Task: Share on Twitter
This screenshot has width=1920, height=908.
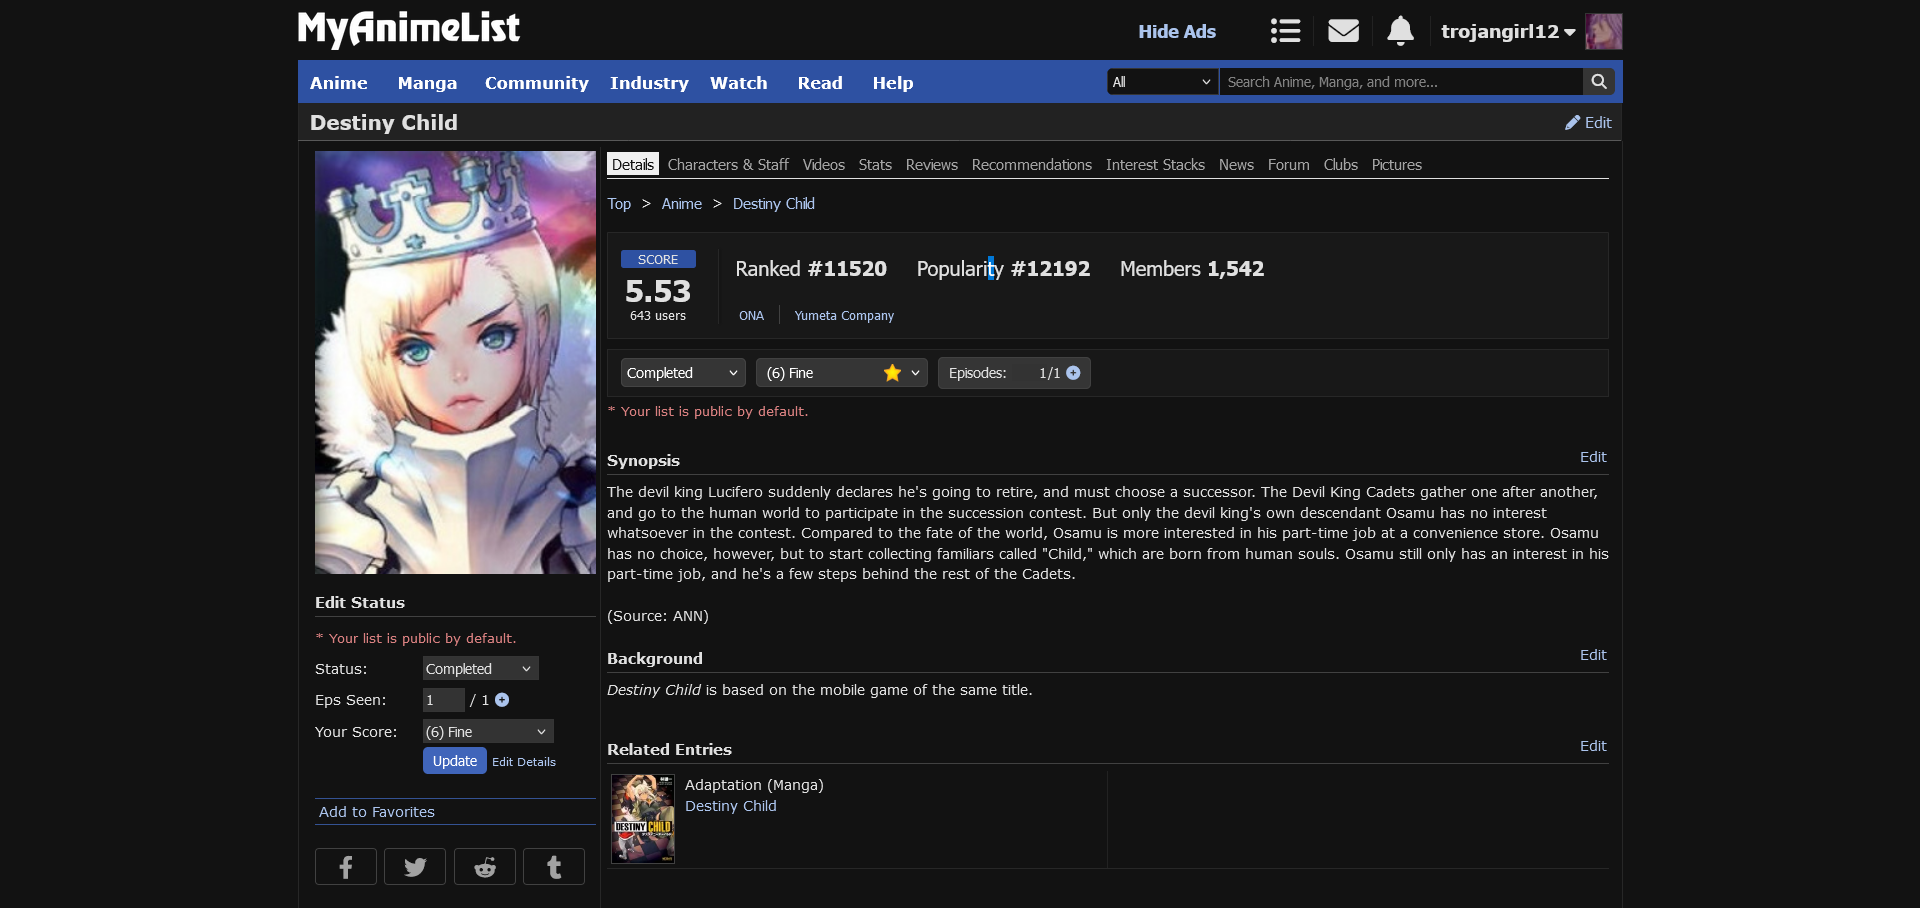Action: click(415, 867)
